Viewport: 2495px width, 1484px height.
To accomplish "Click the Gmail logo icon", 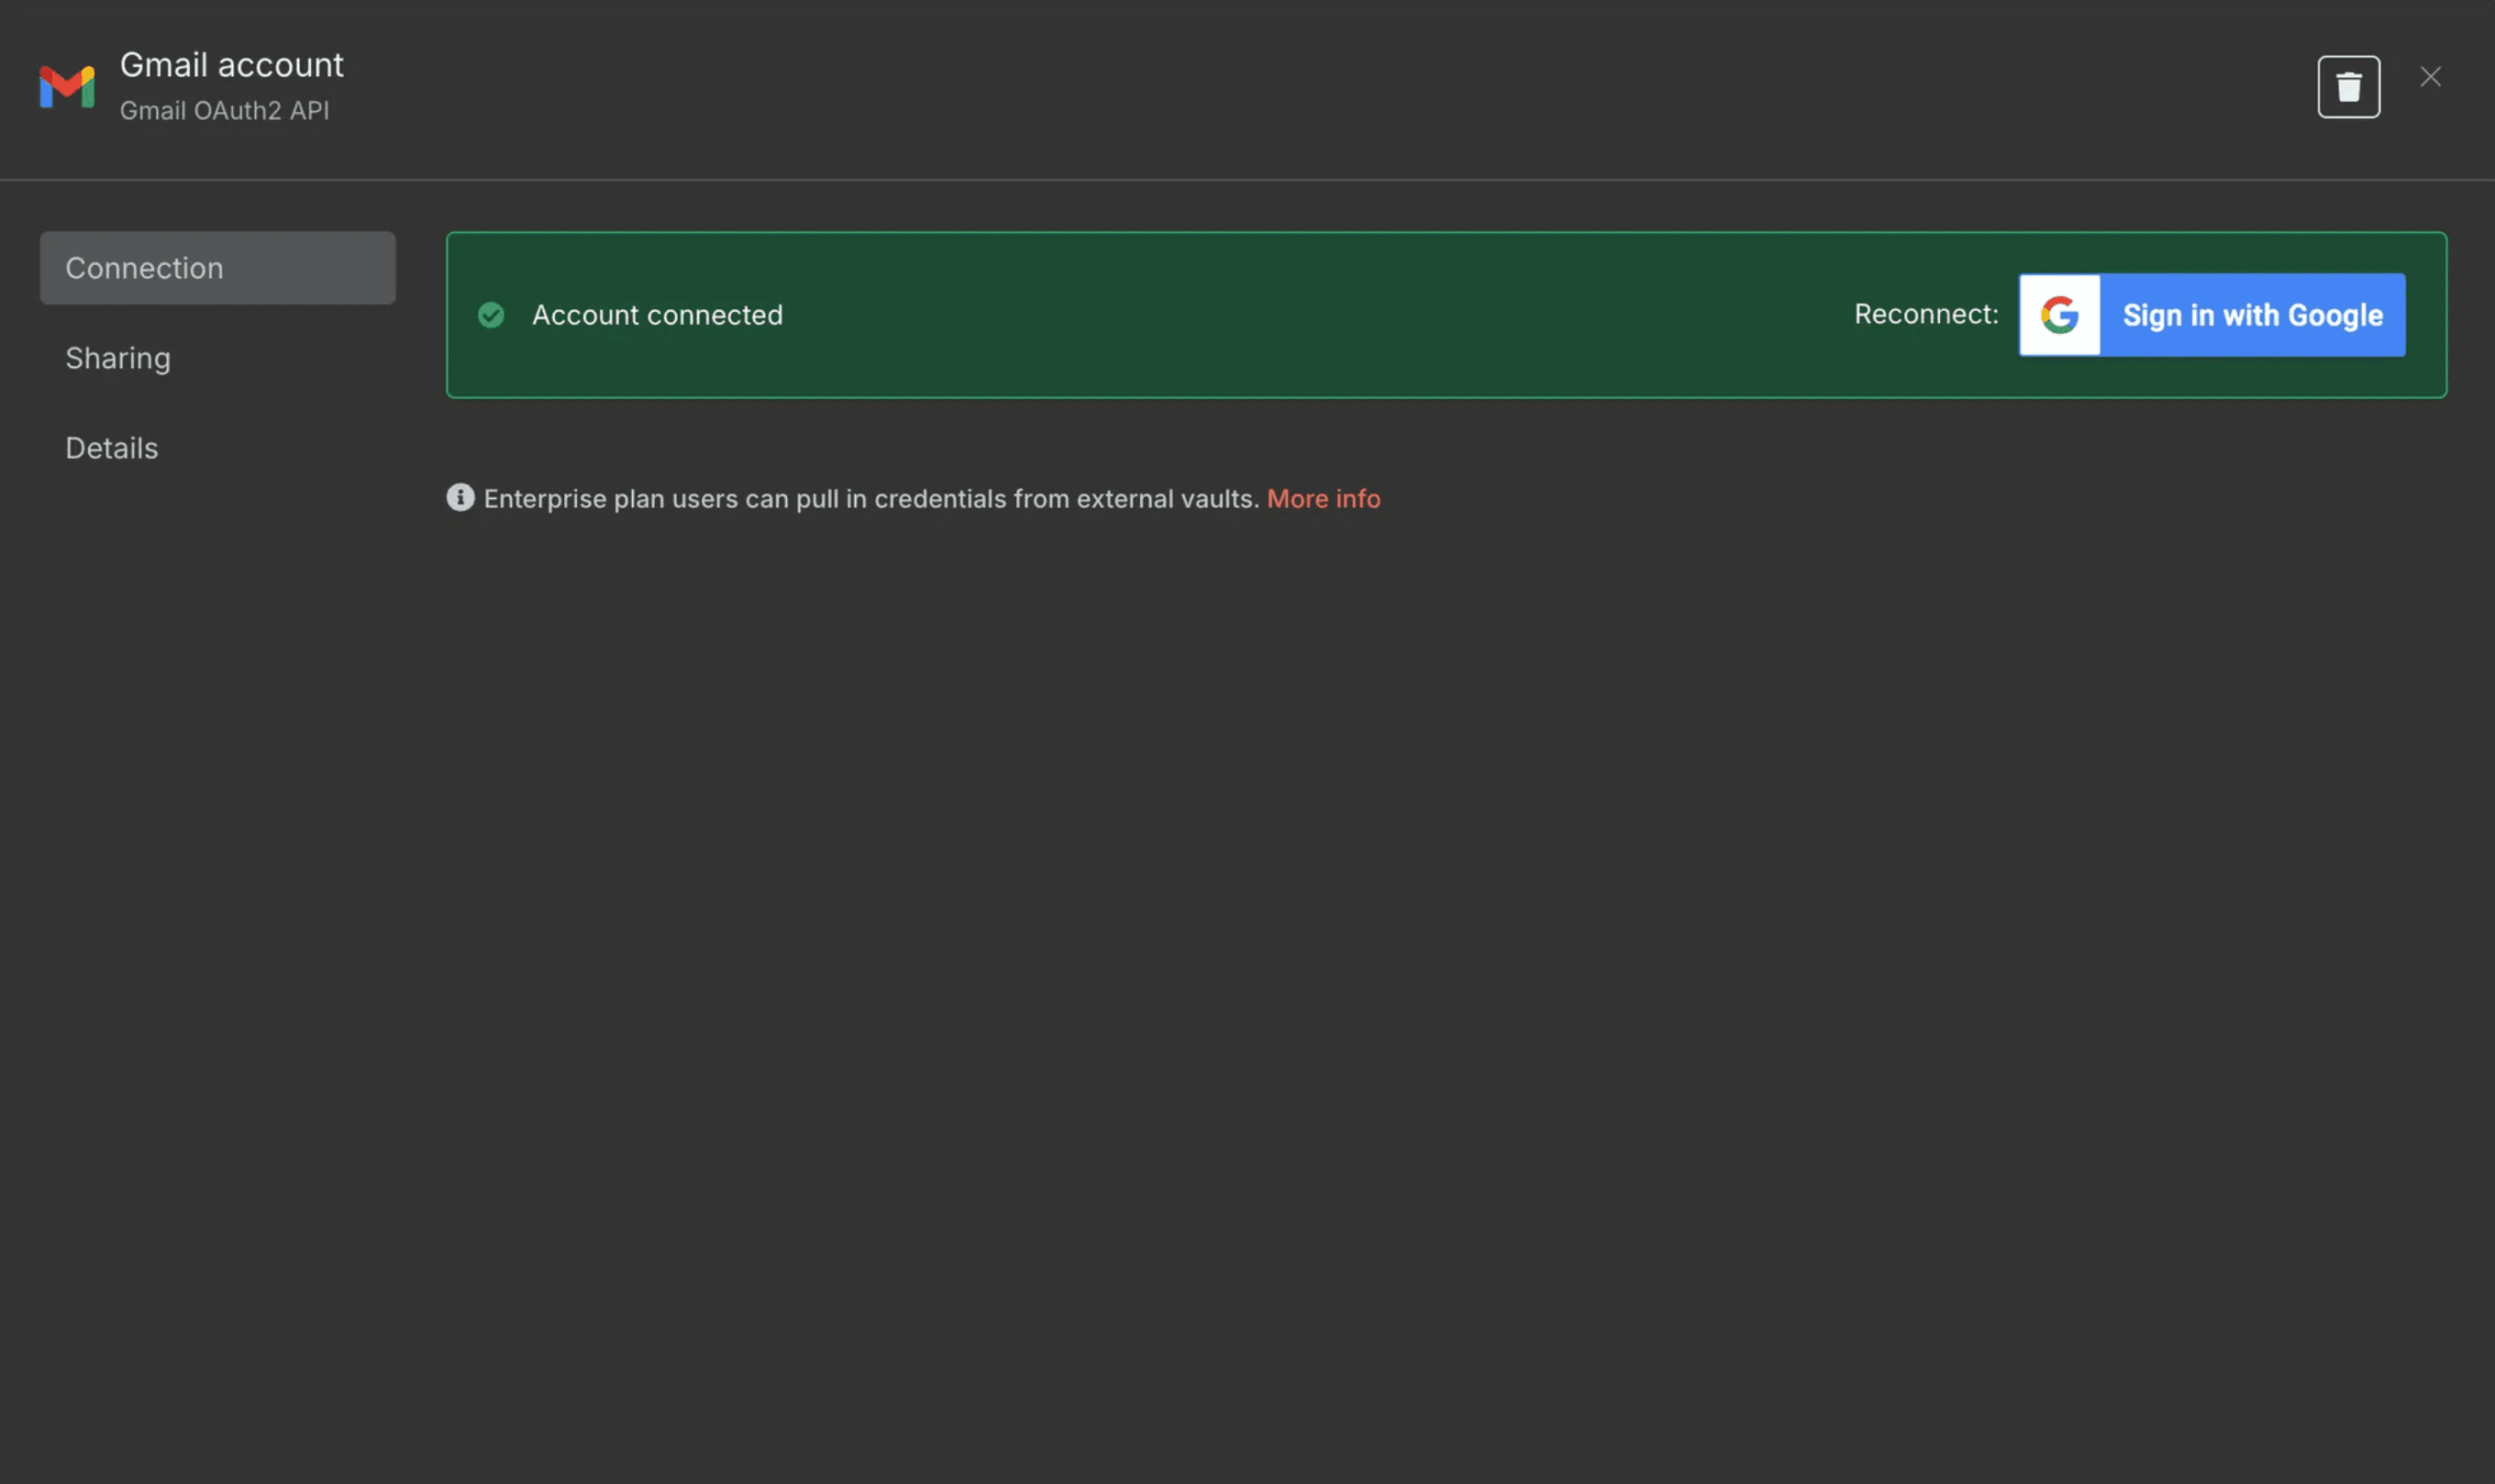I will click(x=67, y=87).
